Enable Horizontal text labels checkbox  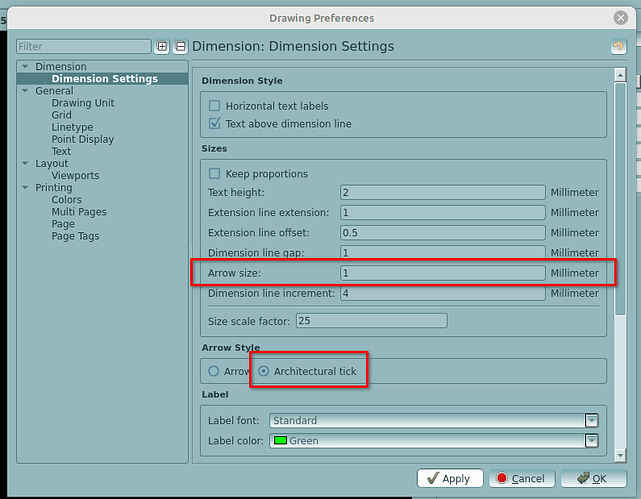point(214,106)
